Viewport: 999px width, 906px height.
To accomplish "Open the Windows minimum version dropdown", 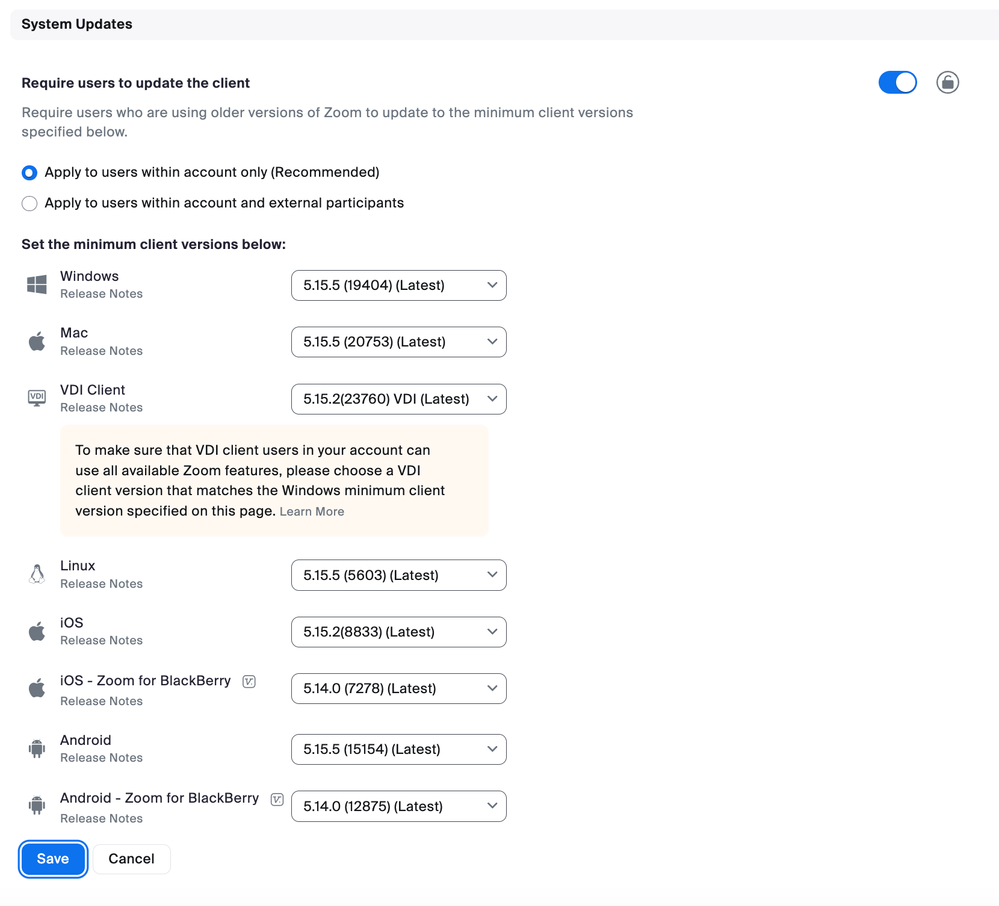I will pos(398,285).
